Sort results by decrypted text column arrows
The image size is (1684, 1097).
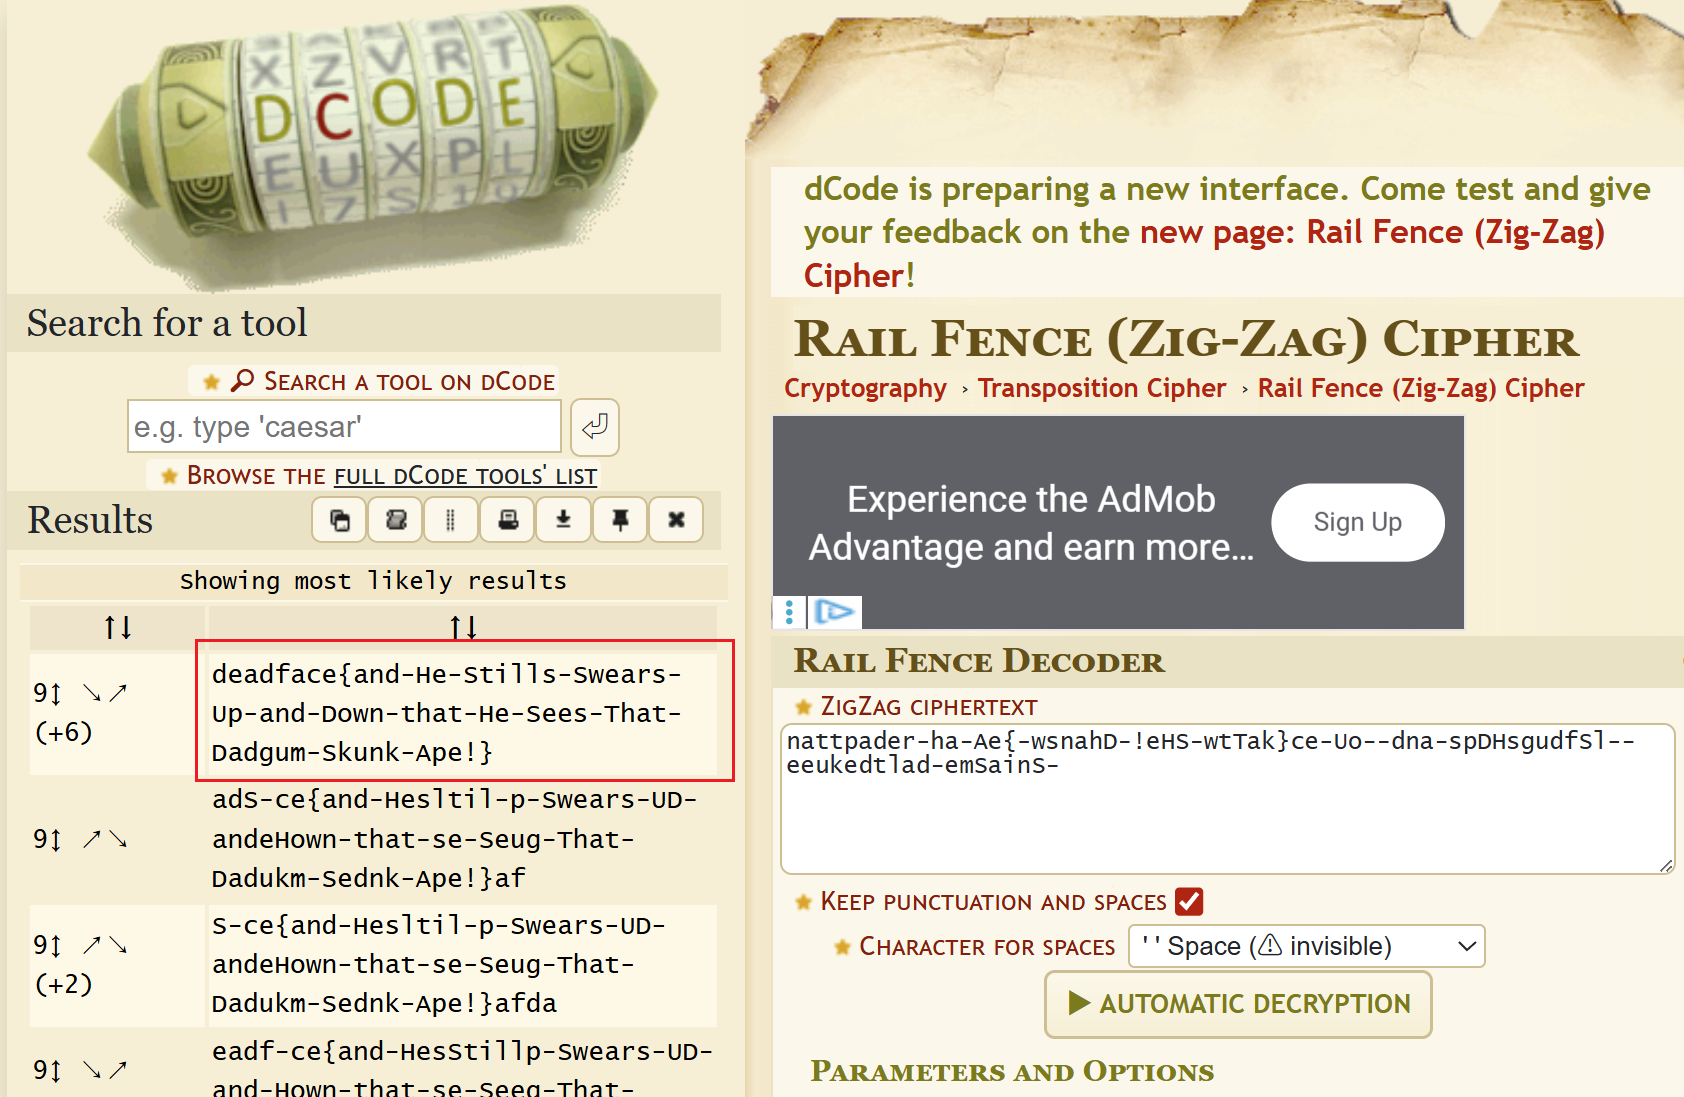[x=463, y=627]
